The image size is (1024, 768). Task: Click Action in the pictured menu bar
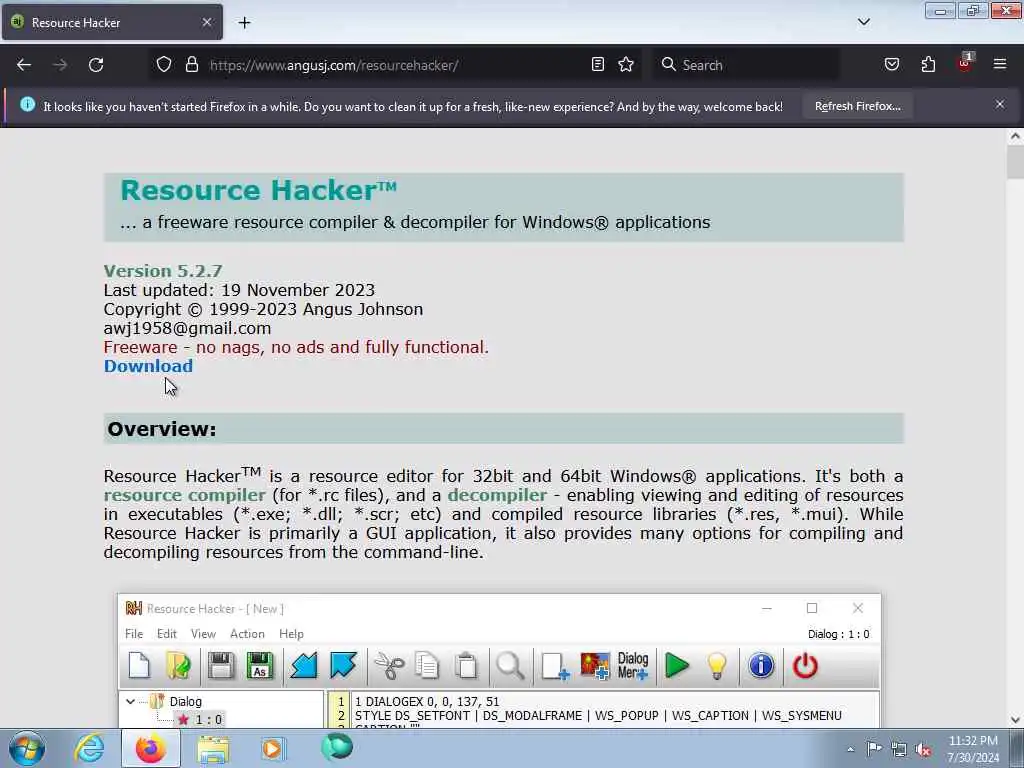[247, 634]
